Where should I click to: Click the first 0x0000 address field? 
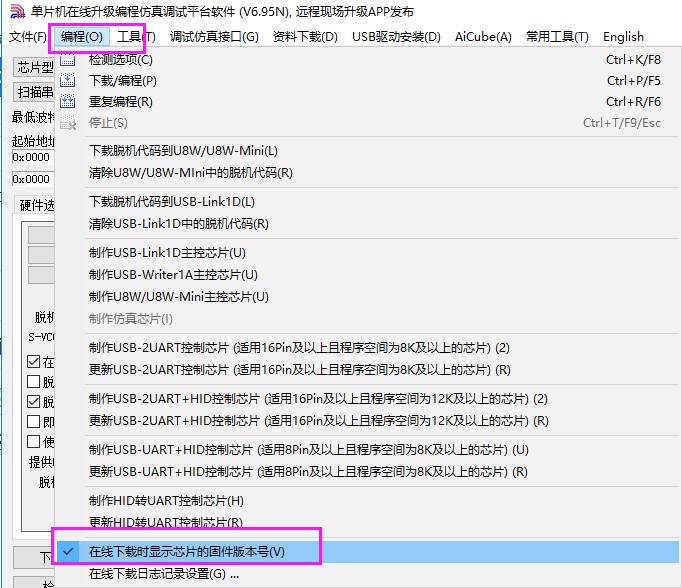pyautogui.click(x=33, y=157)
